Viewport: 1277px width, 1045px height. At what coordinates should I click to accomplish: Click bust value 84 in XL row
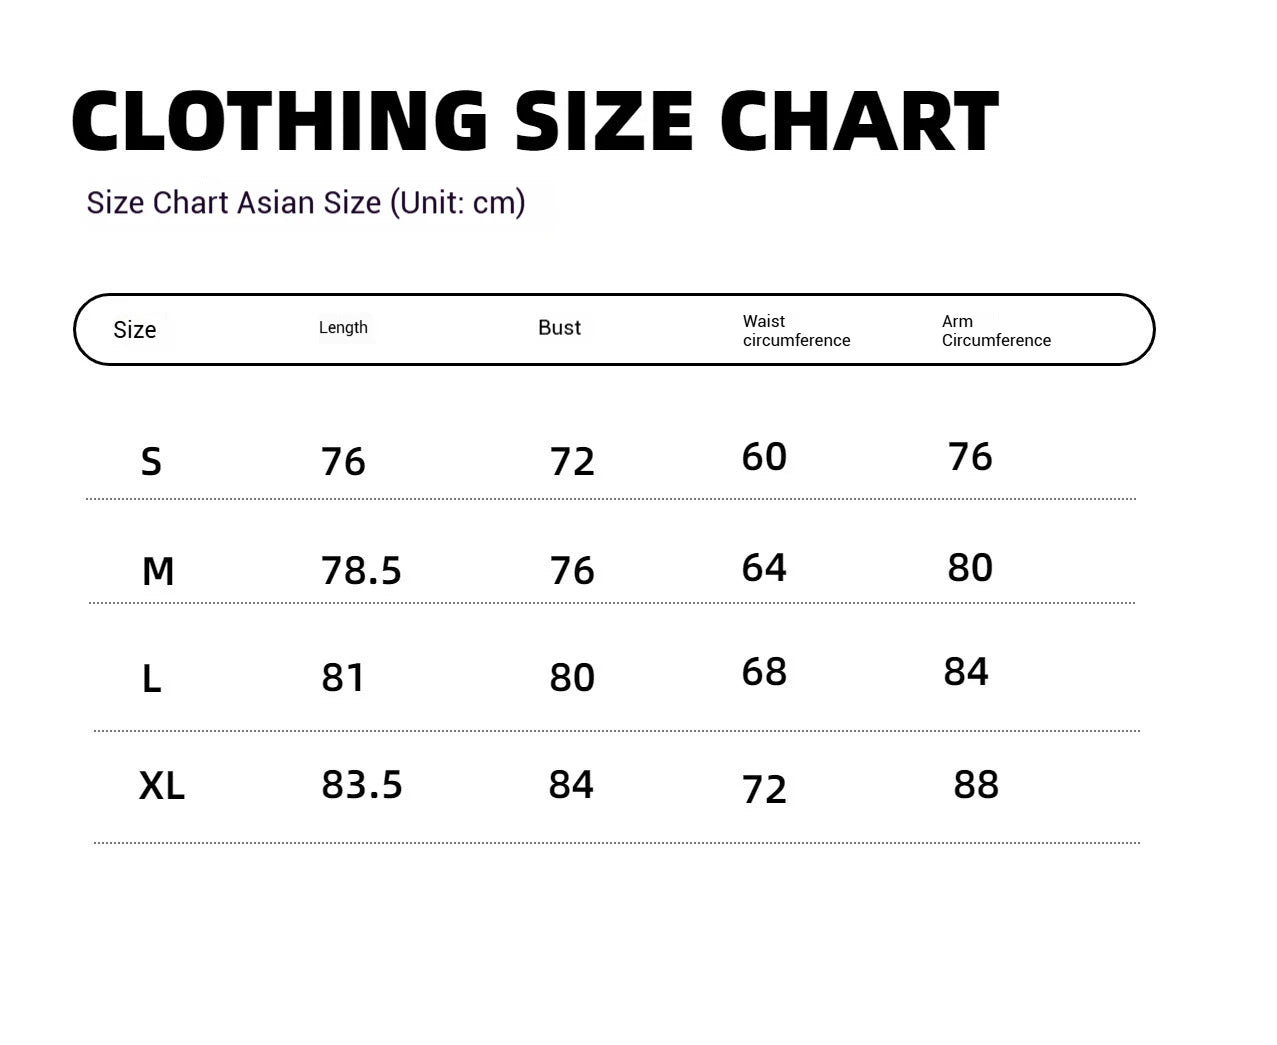click(571, 785)
